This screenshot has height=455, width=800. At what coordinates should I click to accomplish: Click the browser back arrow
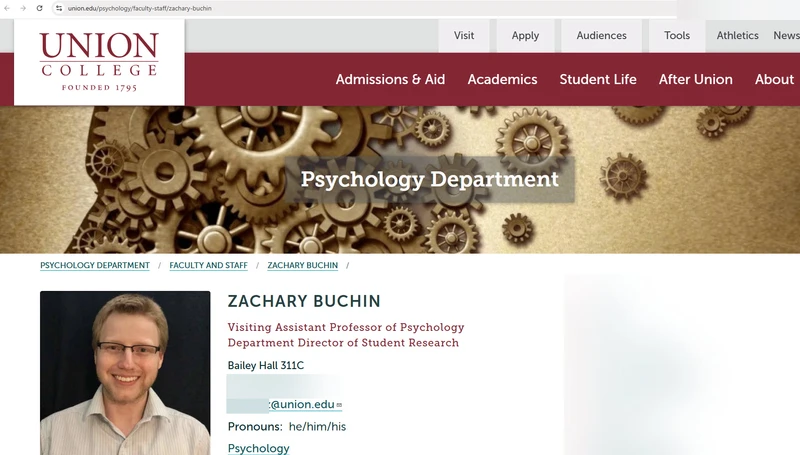point(7,8)
